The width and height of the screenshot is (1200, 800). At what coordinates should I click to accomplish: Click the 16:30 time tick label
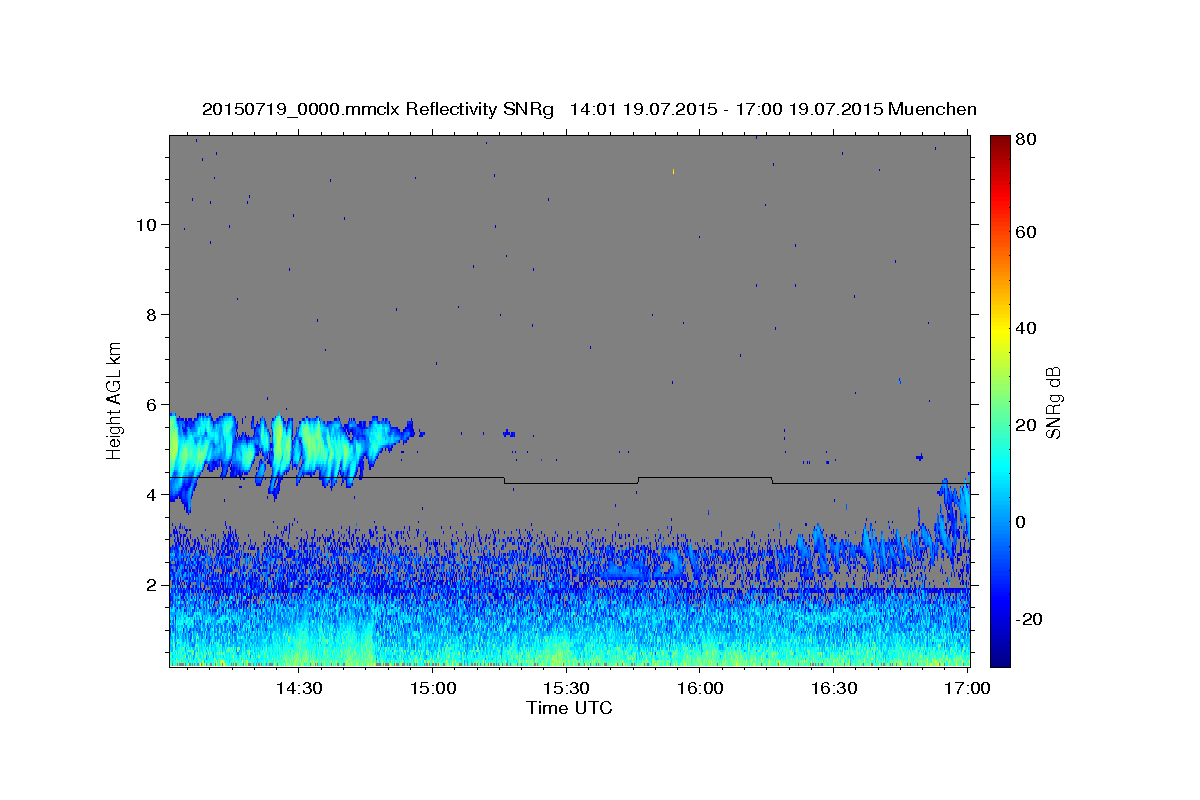[834, 689]
